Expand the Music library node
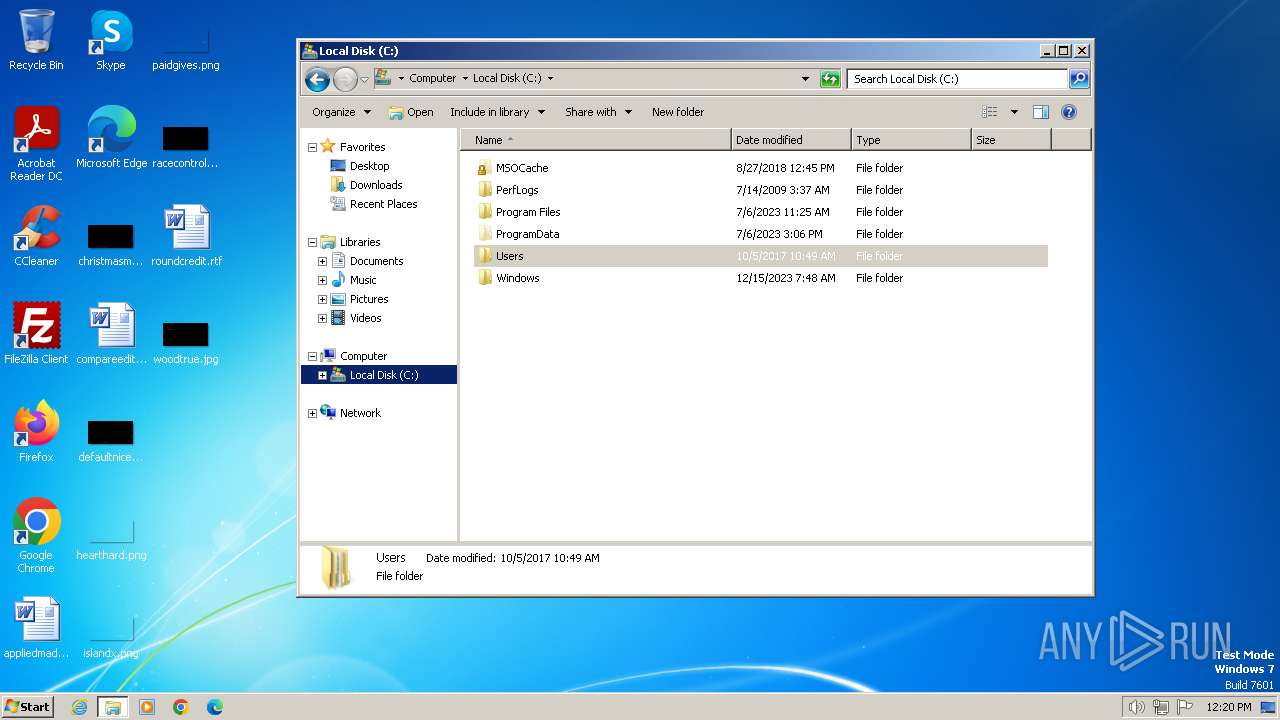This screenshot has height=720, width=1280. (x=322, y=280)
